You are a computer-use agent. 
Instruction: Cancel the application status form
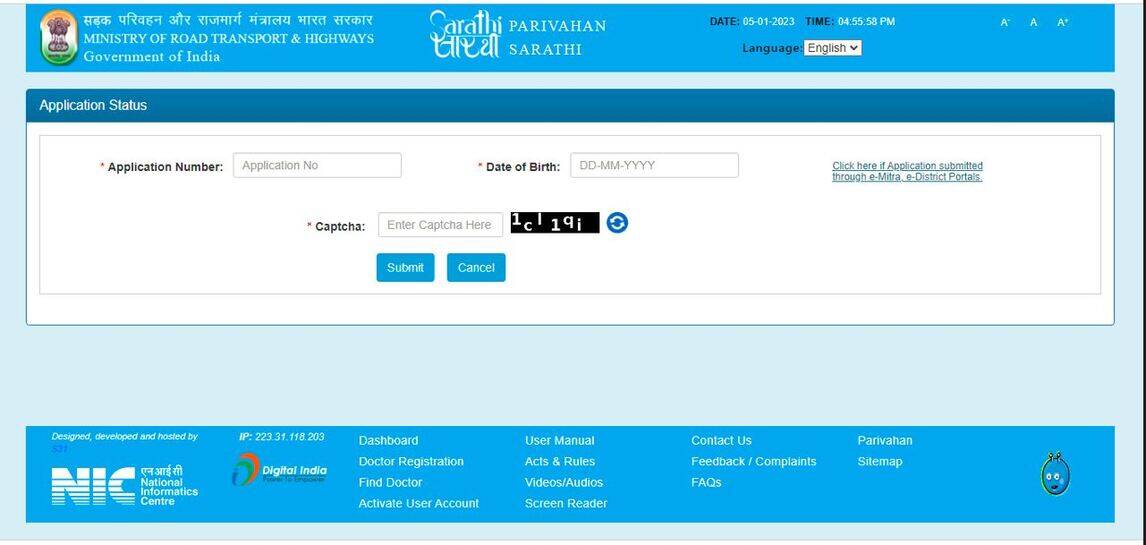[x=476, y=267]
